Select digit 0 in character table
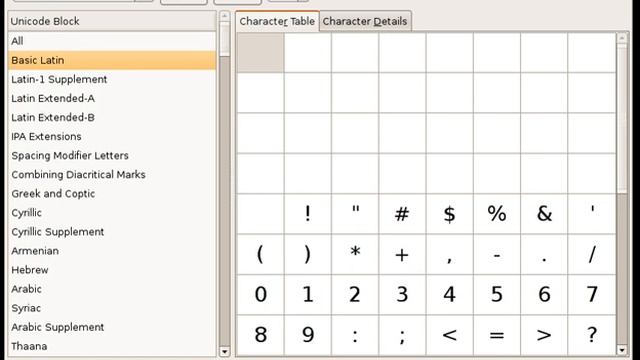 pos(260,295)
